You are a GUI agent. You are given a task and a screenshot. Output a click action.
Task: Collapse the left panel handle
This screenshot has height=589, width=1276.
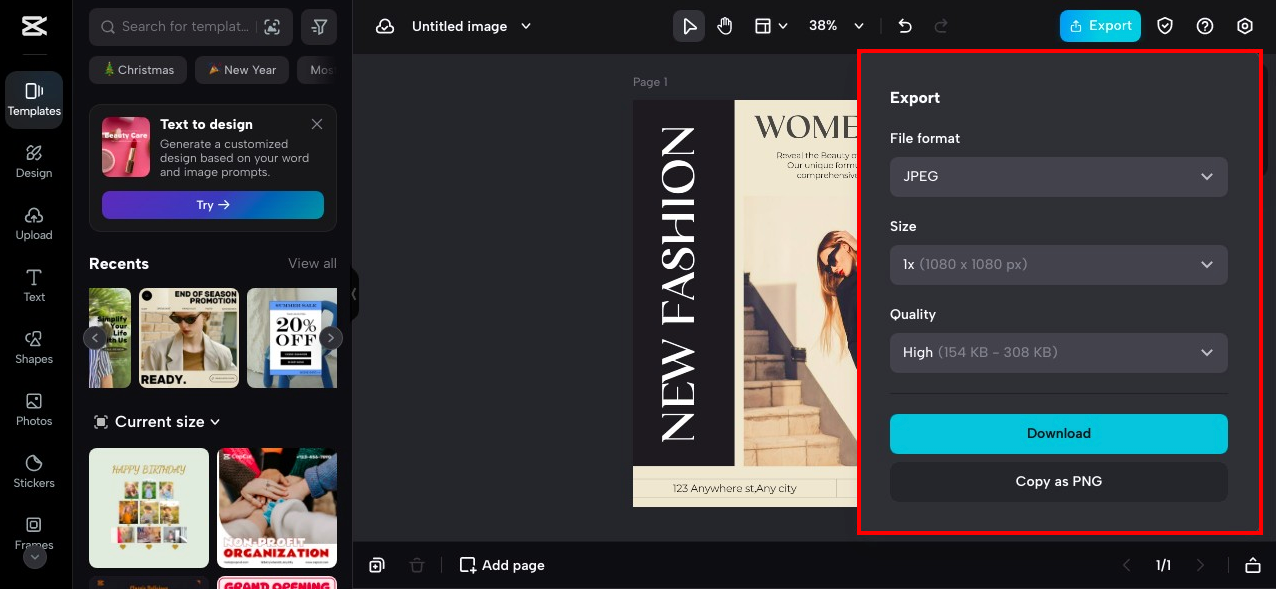pos(354,294)
